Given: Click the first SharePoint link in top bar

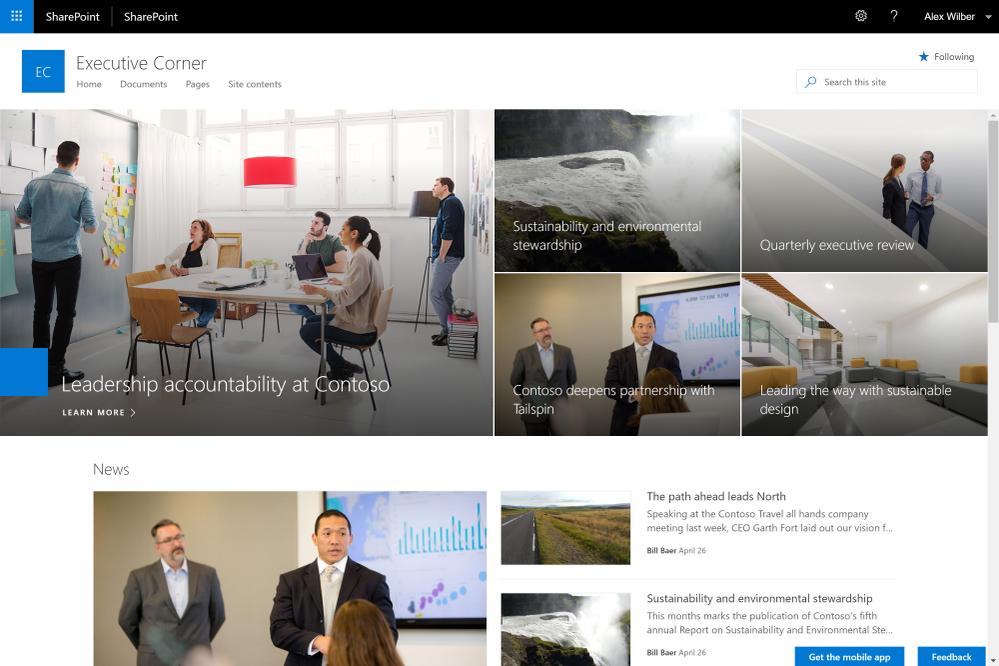Looking at the screenshot, I should tap(73, 17).
